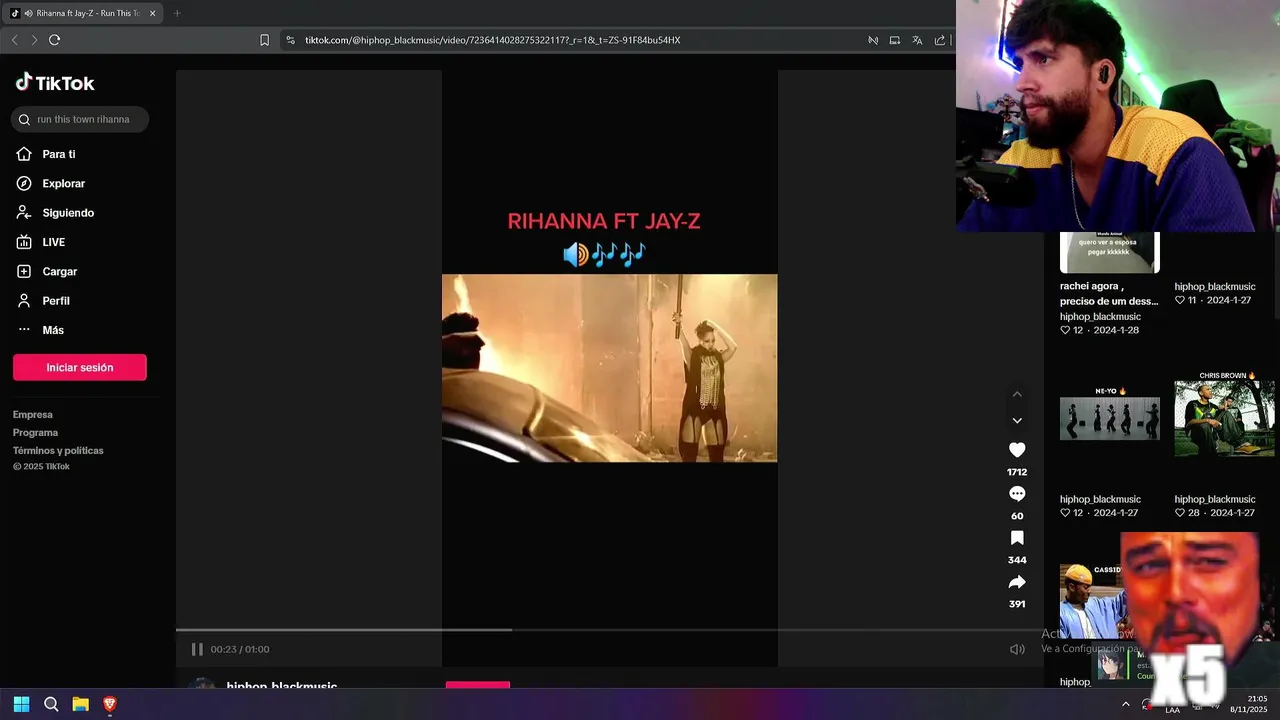Click the 1712 likes count
The width and height of the screenshot is (1280, 720).
coord(1017,472)
